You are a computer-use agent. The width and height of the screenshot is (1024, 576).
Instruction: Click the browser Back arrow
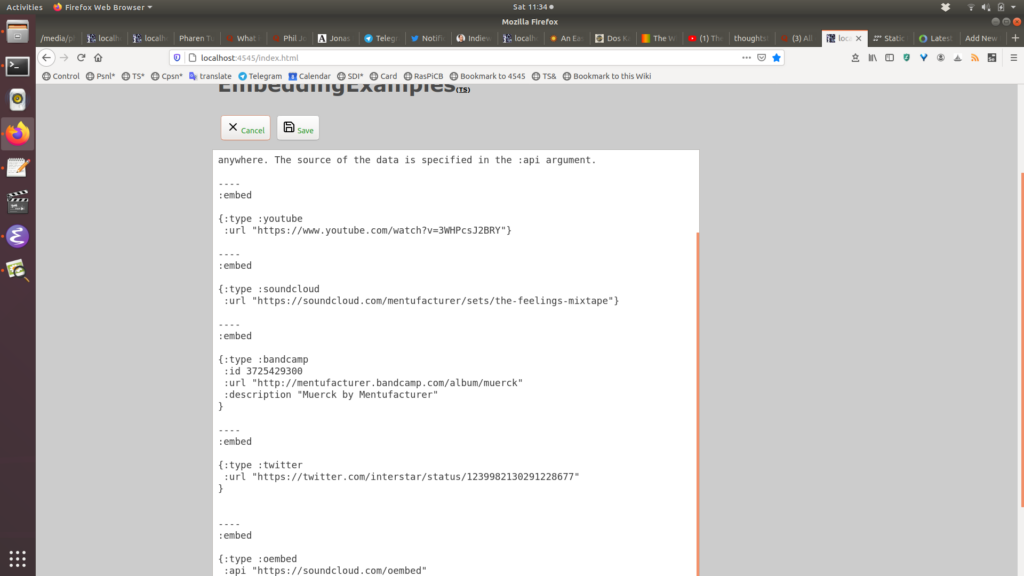pyautogui.click(x=46, y=57)
